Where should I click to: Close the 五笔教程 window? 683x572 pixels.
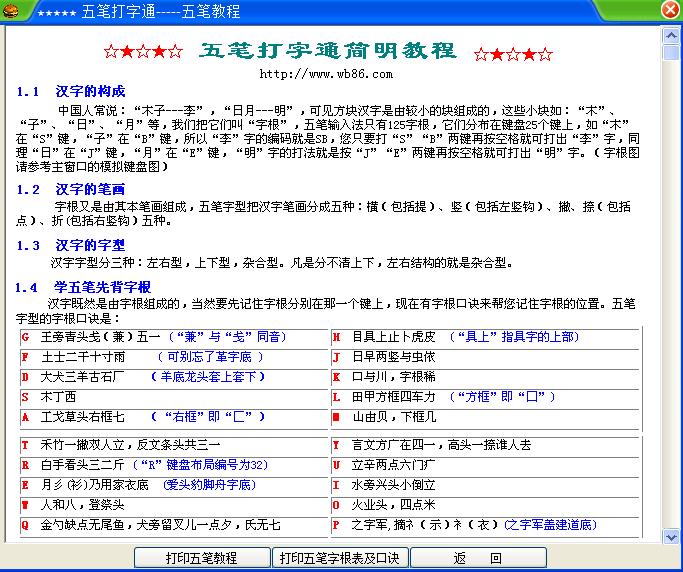click(671, 10)
